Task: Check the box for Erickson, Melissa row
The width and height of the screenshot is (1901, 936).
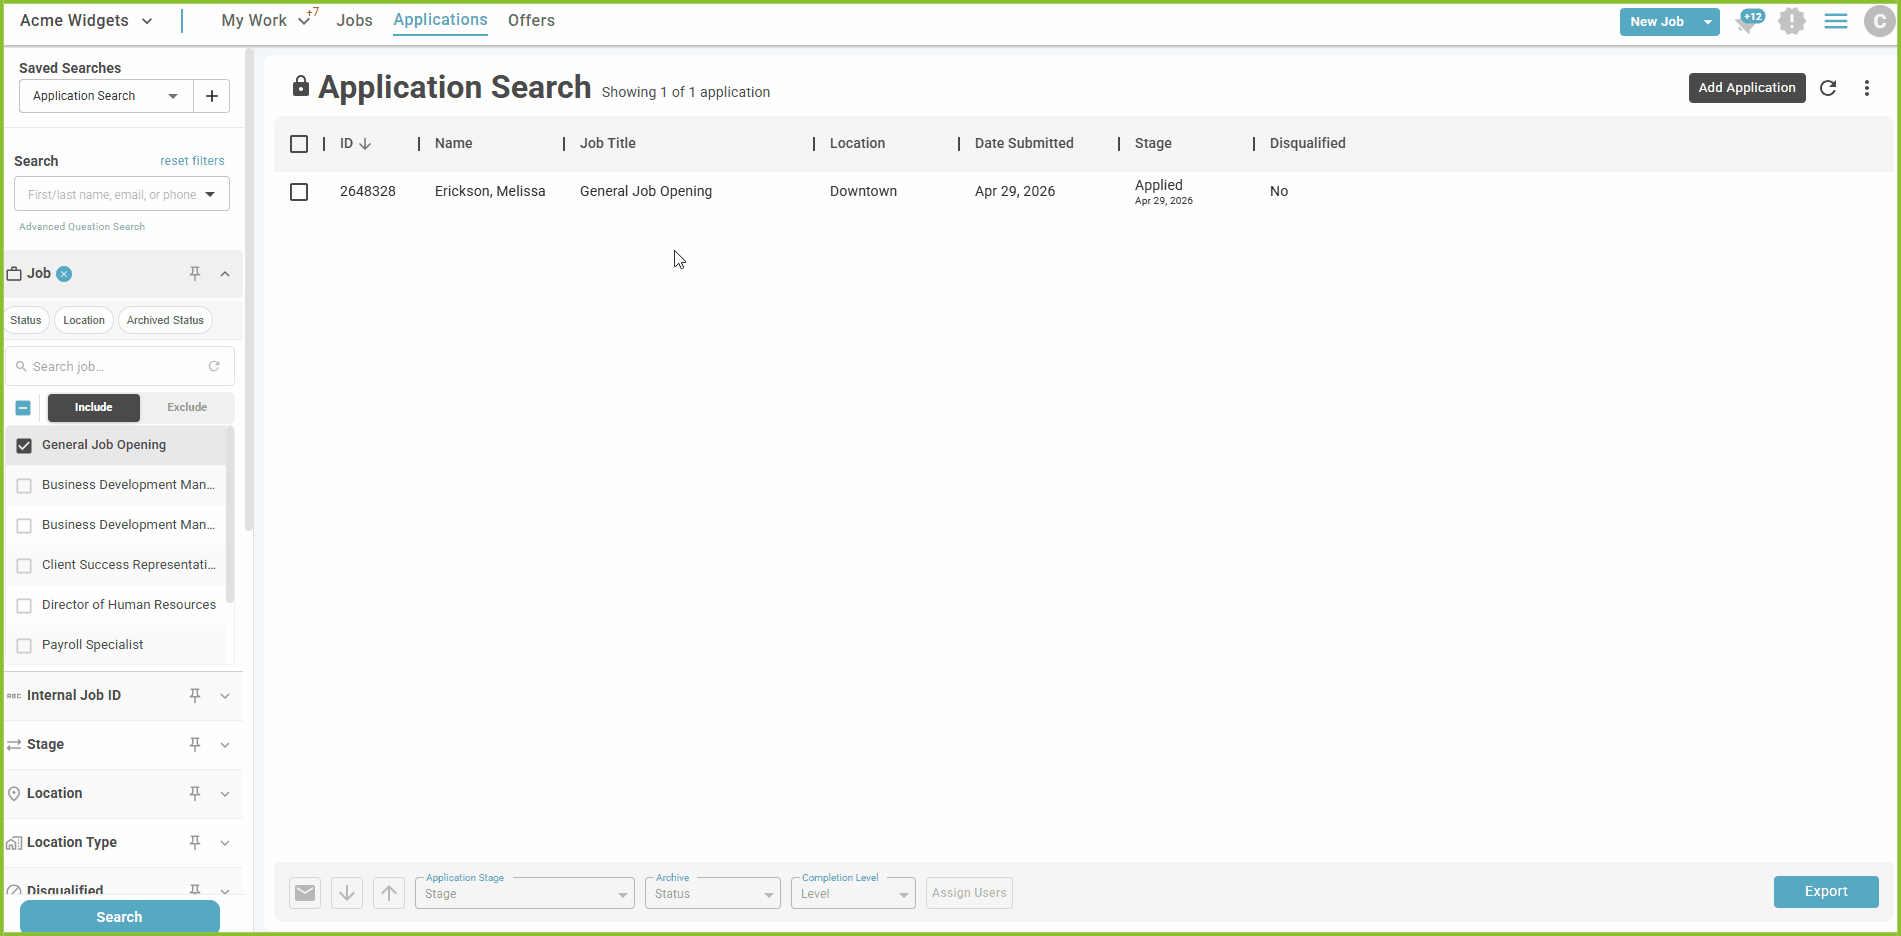Action: click(299, 192)
